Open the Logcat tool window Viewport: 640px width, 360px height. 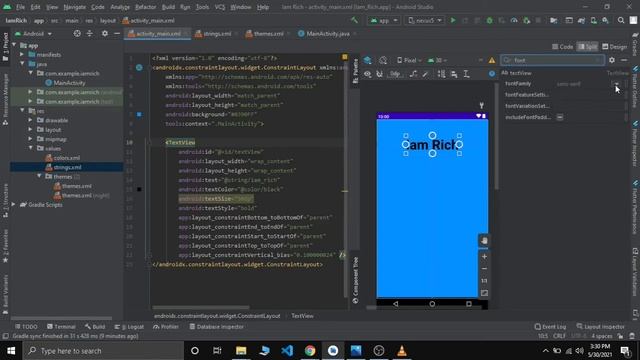coord(129,327)
